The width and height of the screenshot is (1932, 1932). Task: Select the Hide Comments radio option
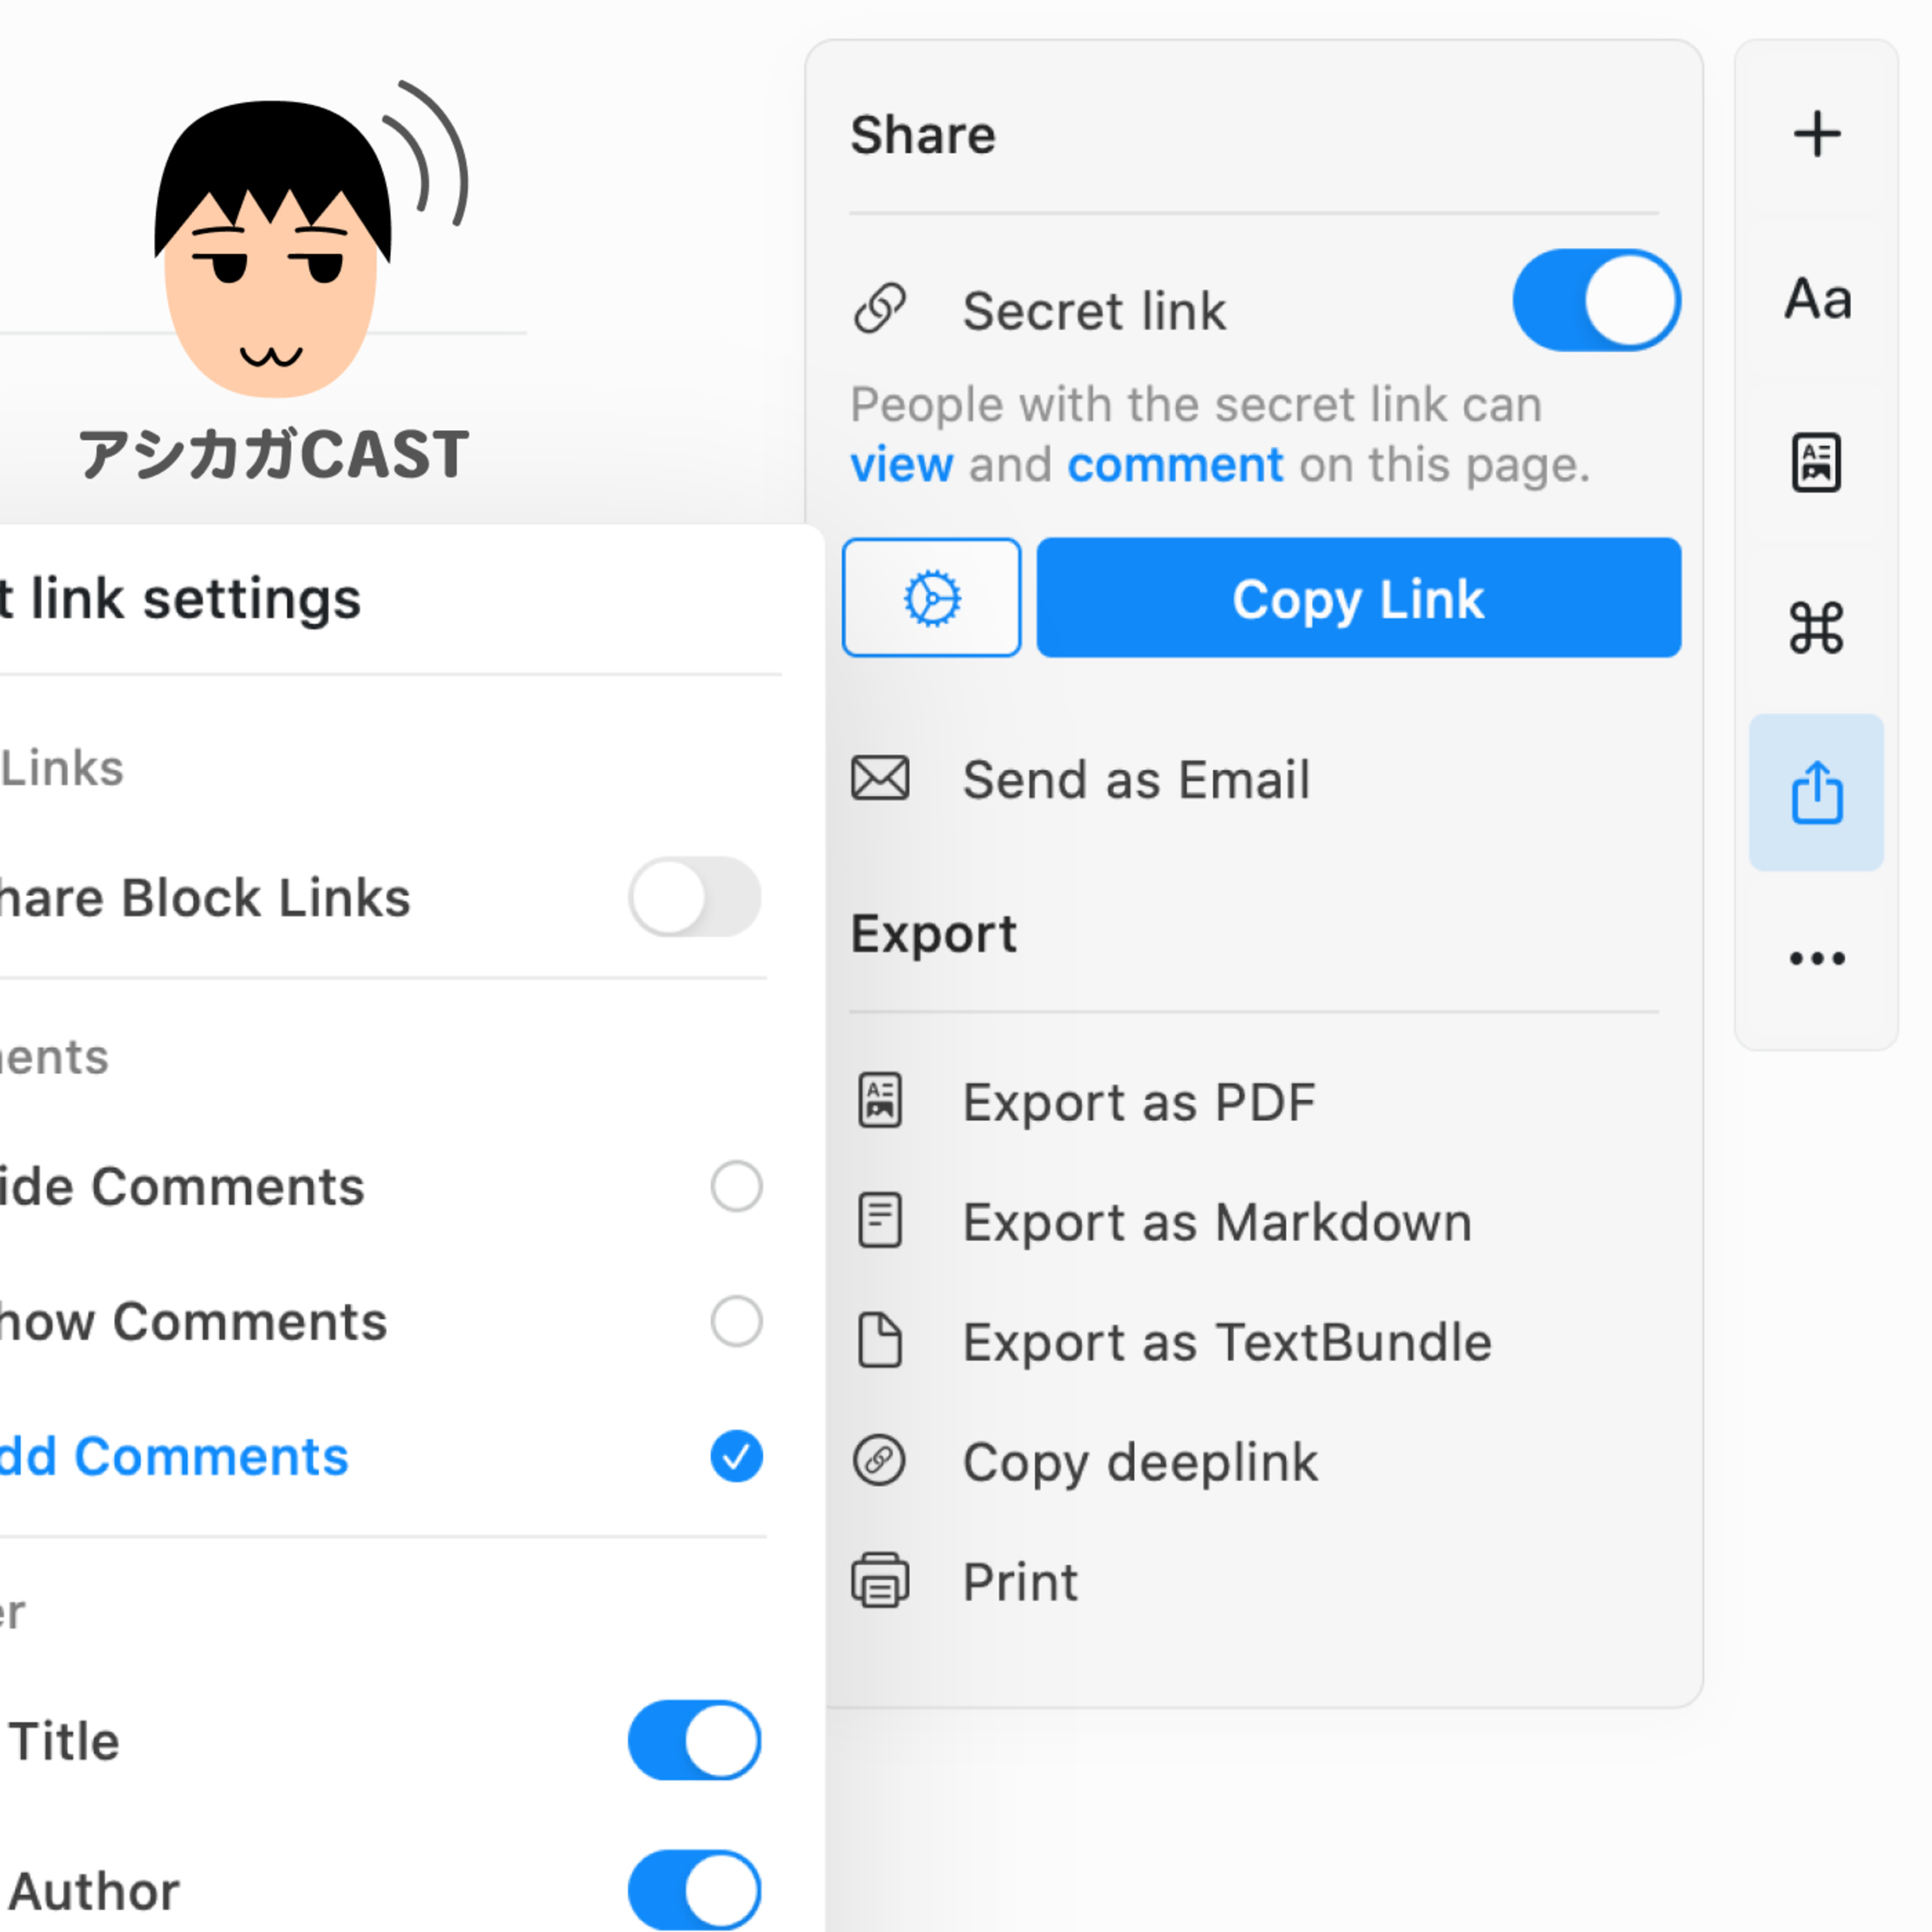(x=736, y=1186)
